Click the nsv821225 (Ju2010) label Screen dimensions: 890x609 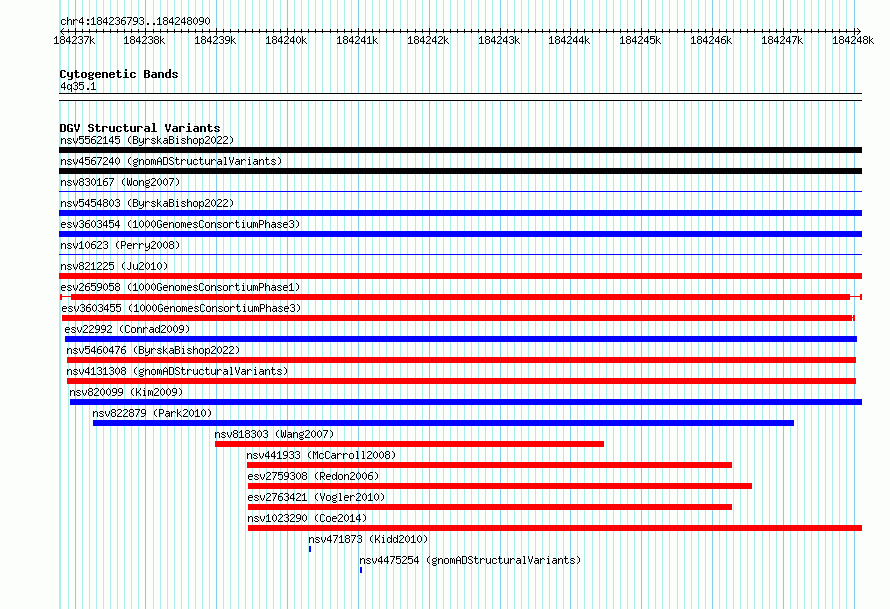click(x=114, y=266)
